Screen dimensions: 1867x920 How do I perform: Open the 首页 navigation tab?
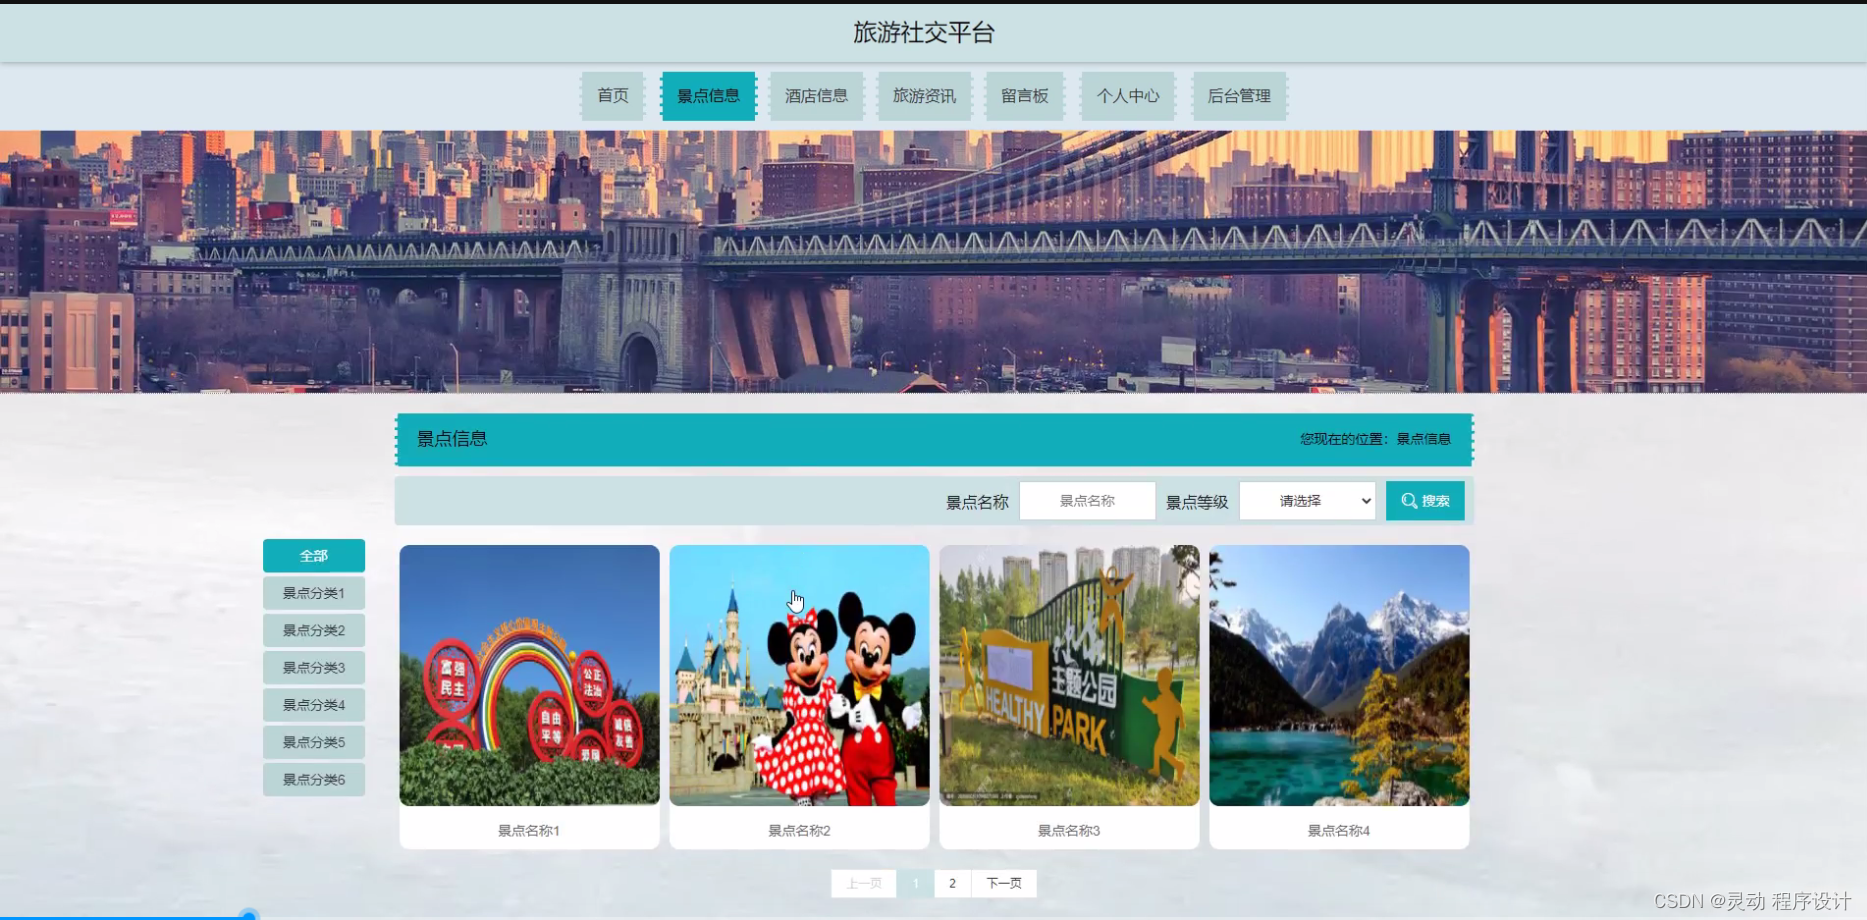pos(612,96)
